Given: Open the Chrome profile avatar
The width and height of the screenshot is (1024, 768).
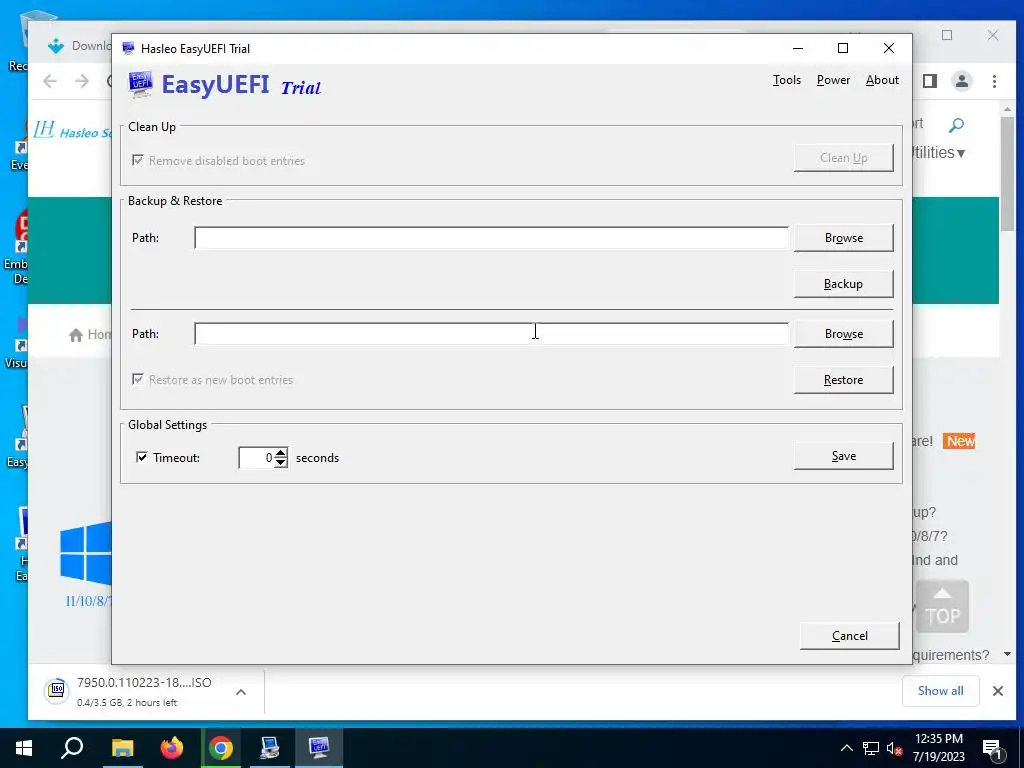Looking at the screenshot, I should pos(961,81).
